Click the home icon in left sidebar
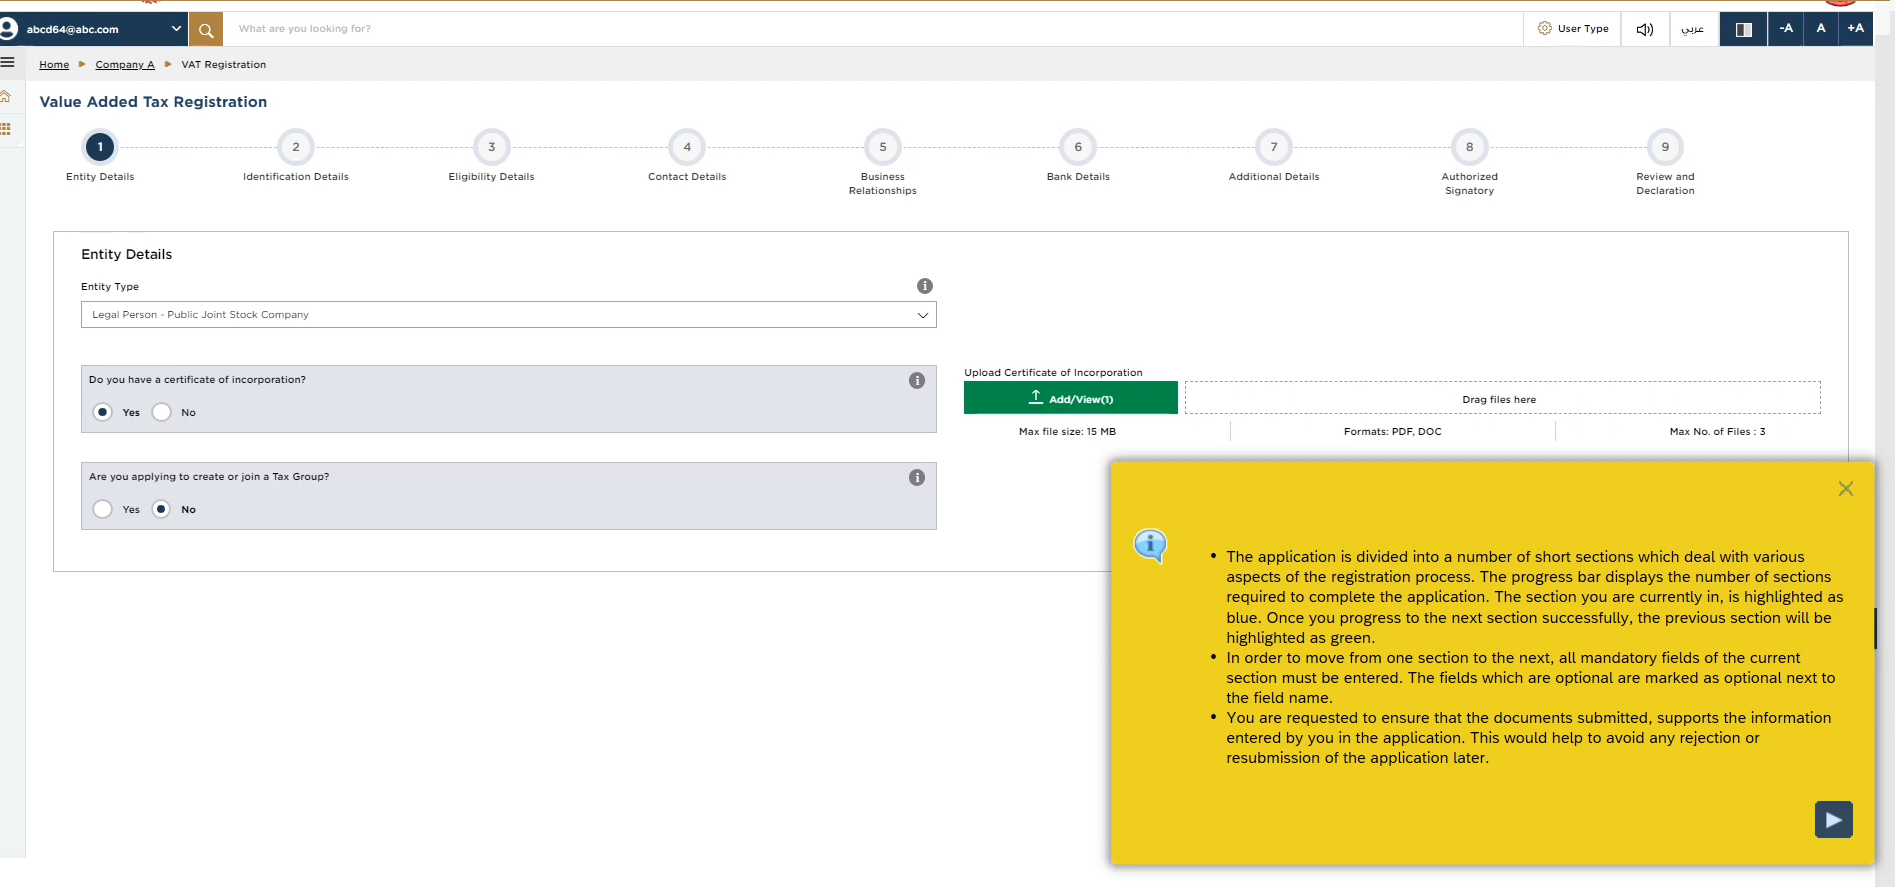1895x887 pixels. pos(5,96)
